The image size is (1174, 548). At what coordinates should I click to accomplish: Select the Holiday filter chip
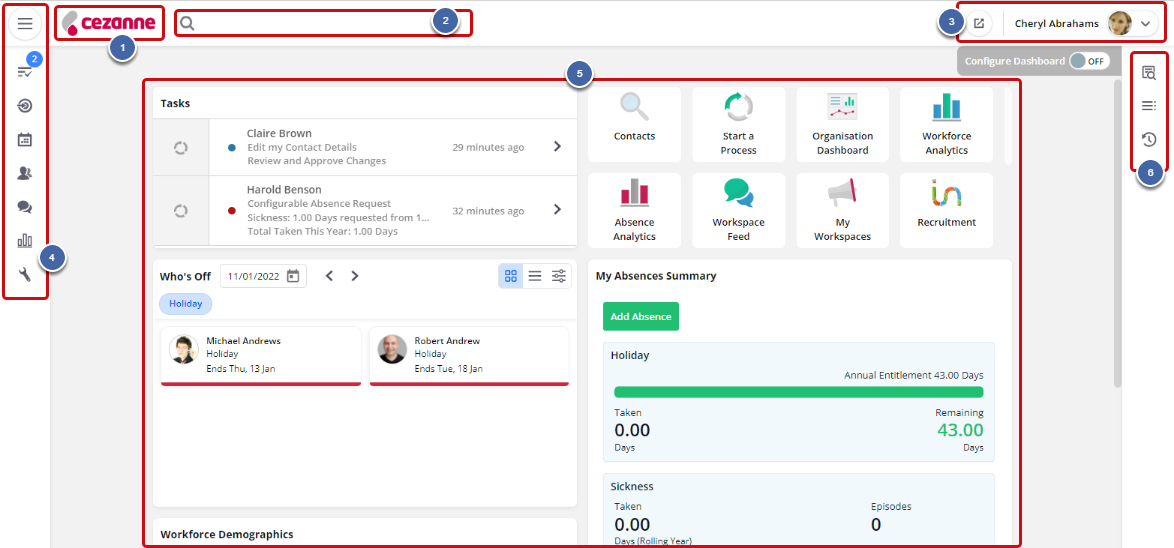pos(186,303)
